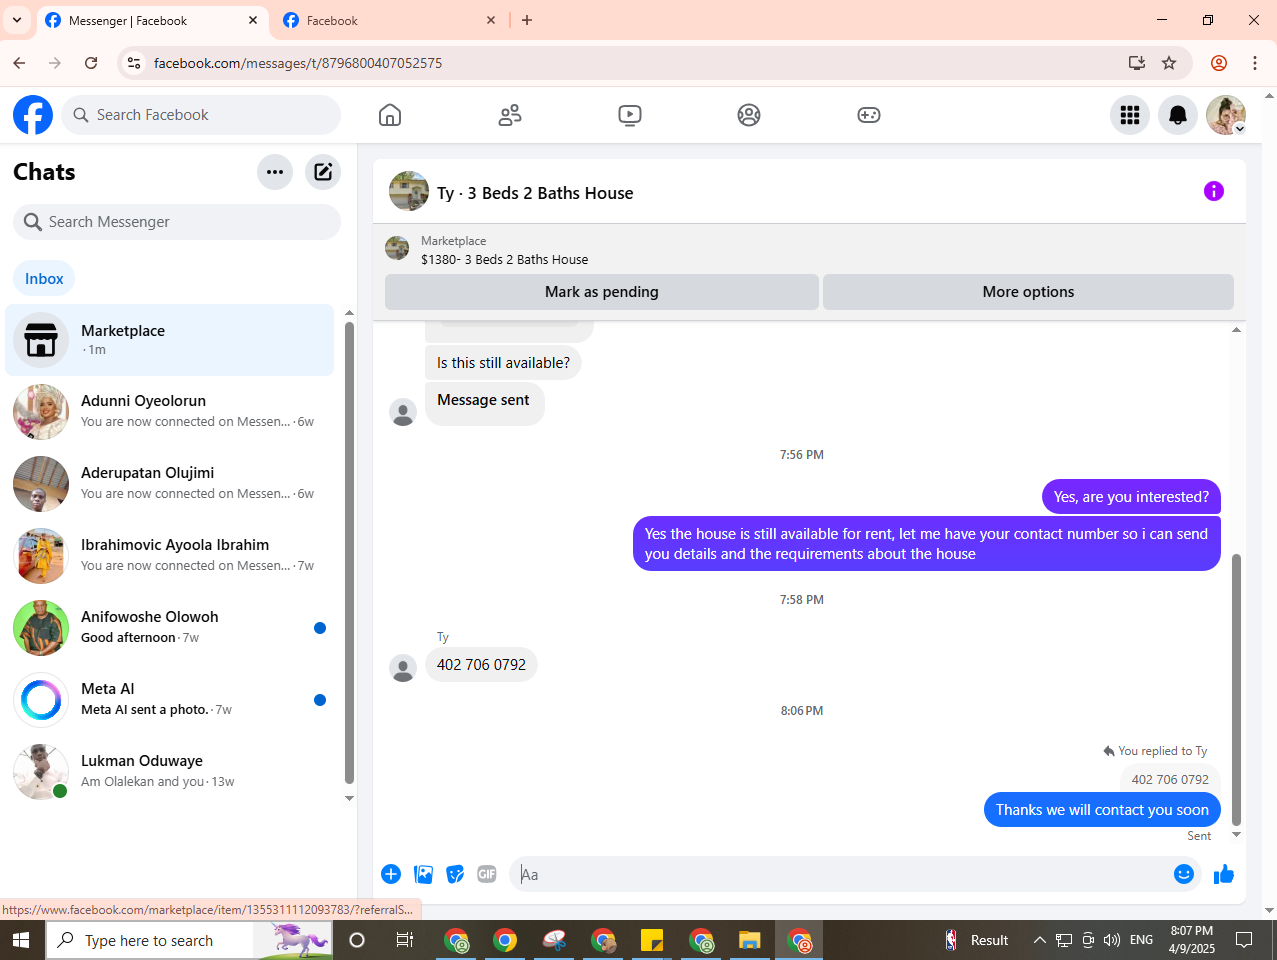Close the Messenger | Facebook tab
1277x960 pixels.
(253, 20)
